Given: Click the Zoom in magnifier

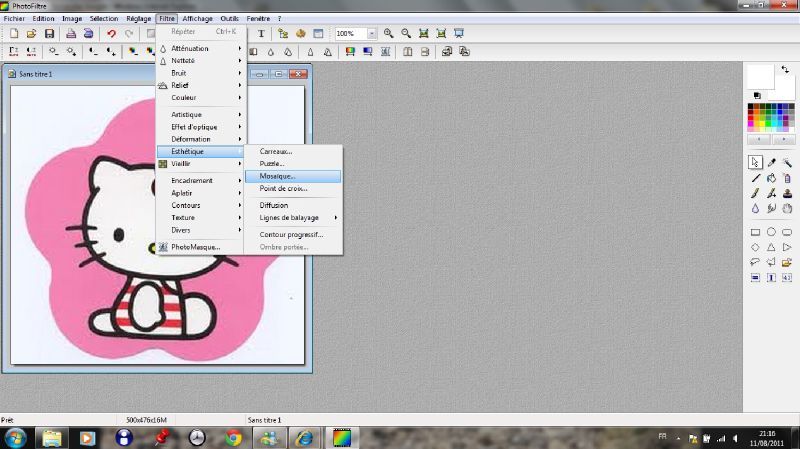Looking at the screenshot, I should (x=389, y=34).
